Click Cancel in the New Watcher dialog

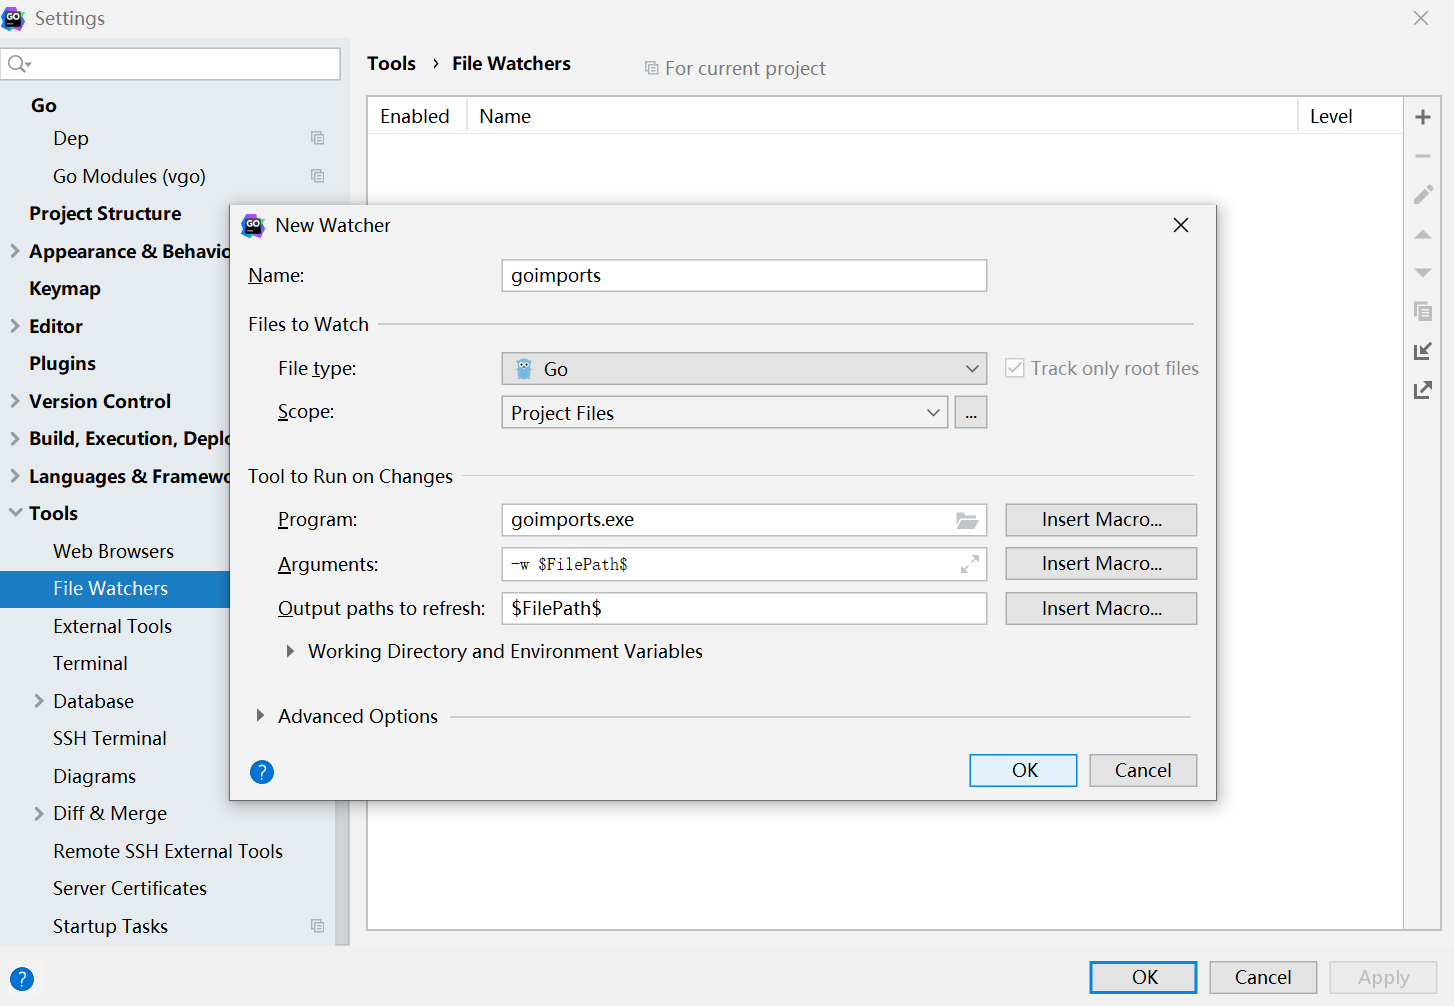1143,770
